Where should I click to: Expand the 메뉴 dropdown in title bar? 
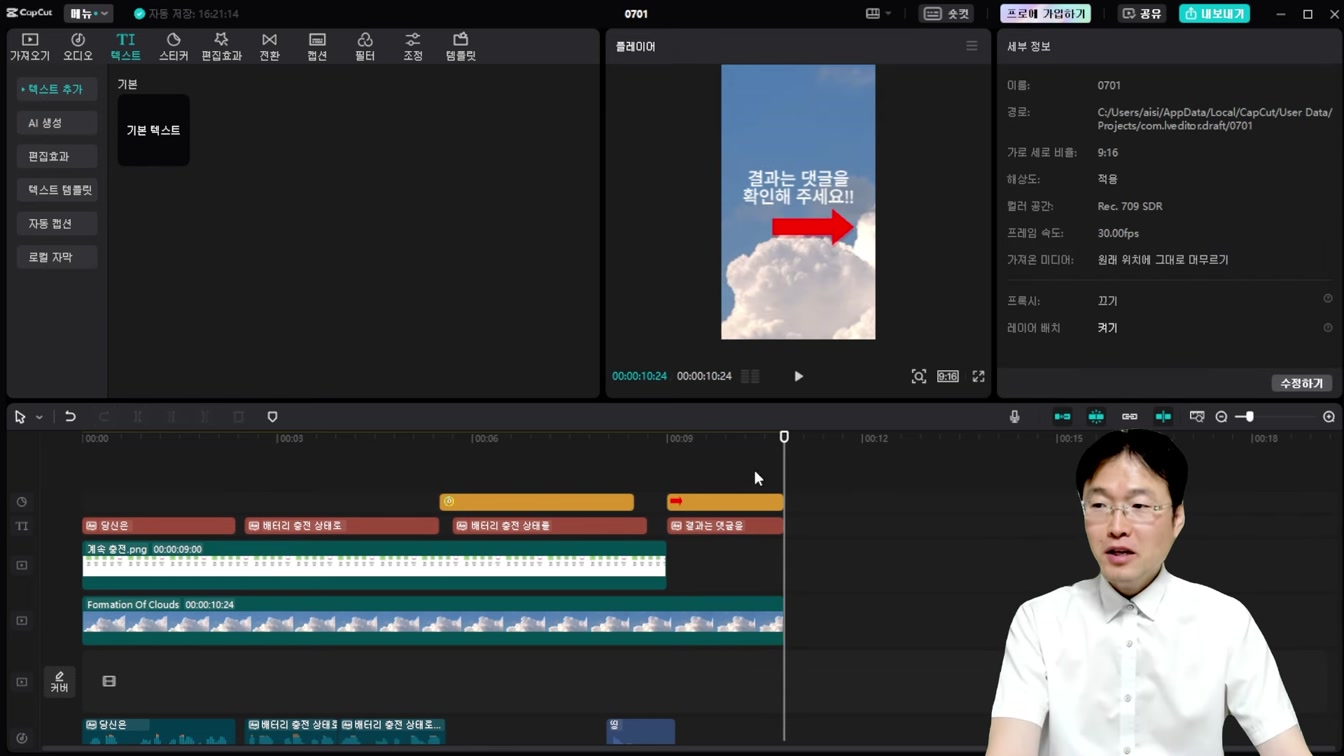(x=88, y=14)
